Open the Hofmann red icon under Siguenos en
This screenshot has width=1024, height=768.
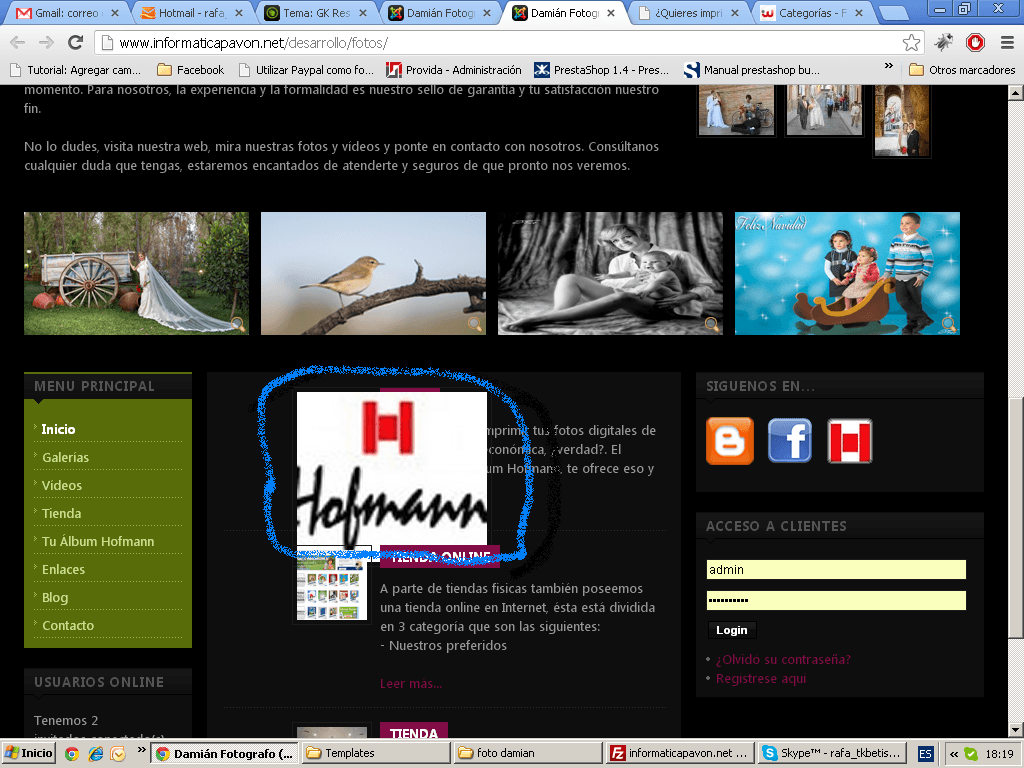pos(850,441)
